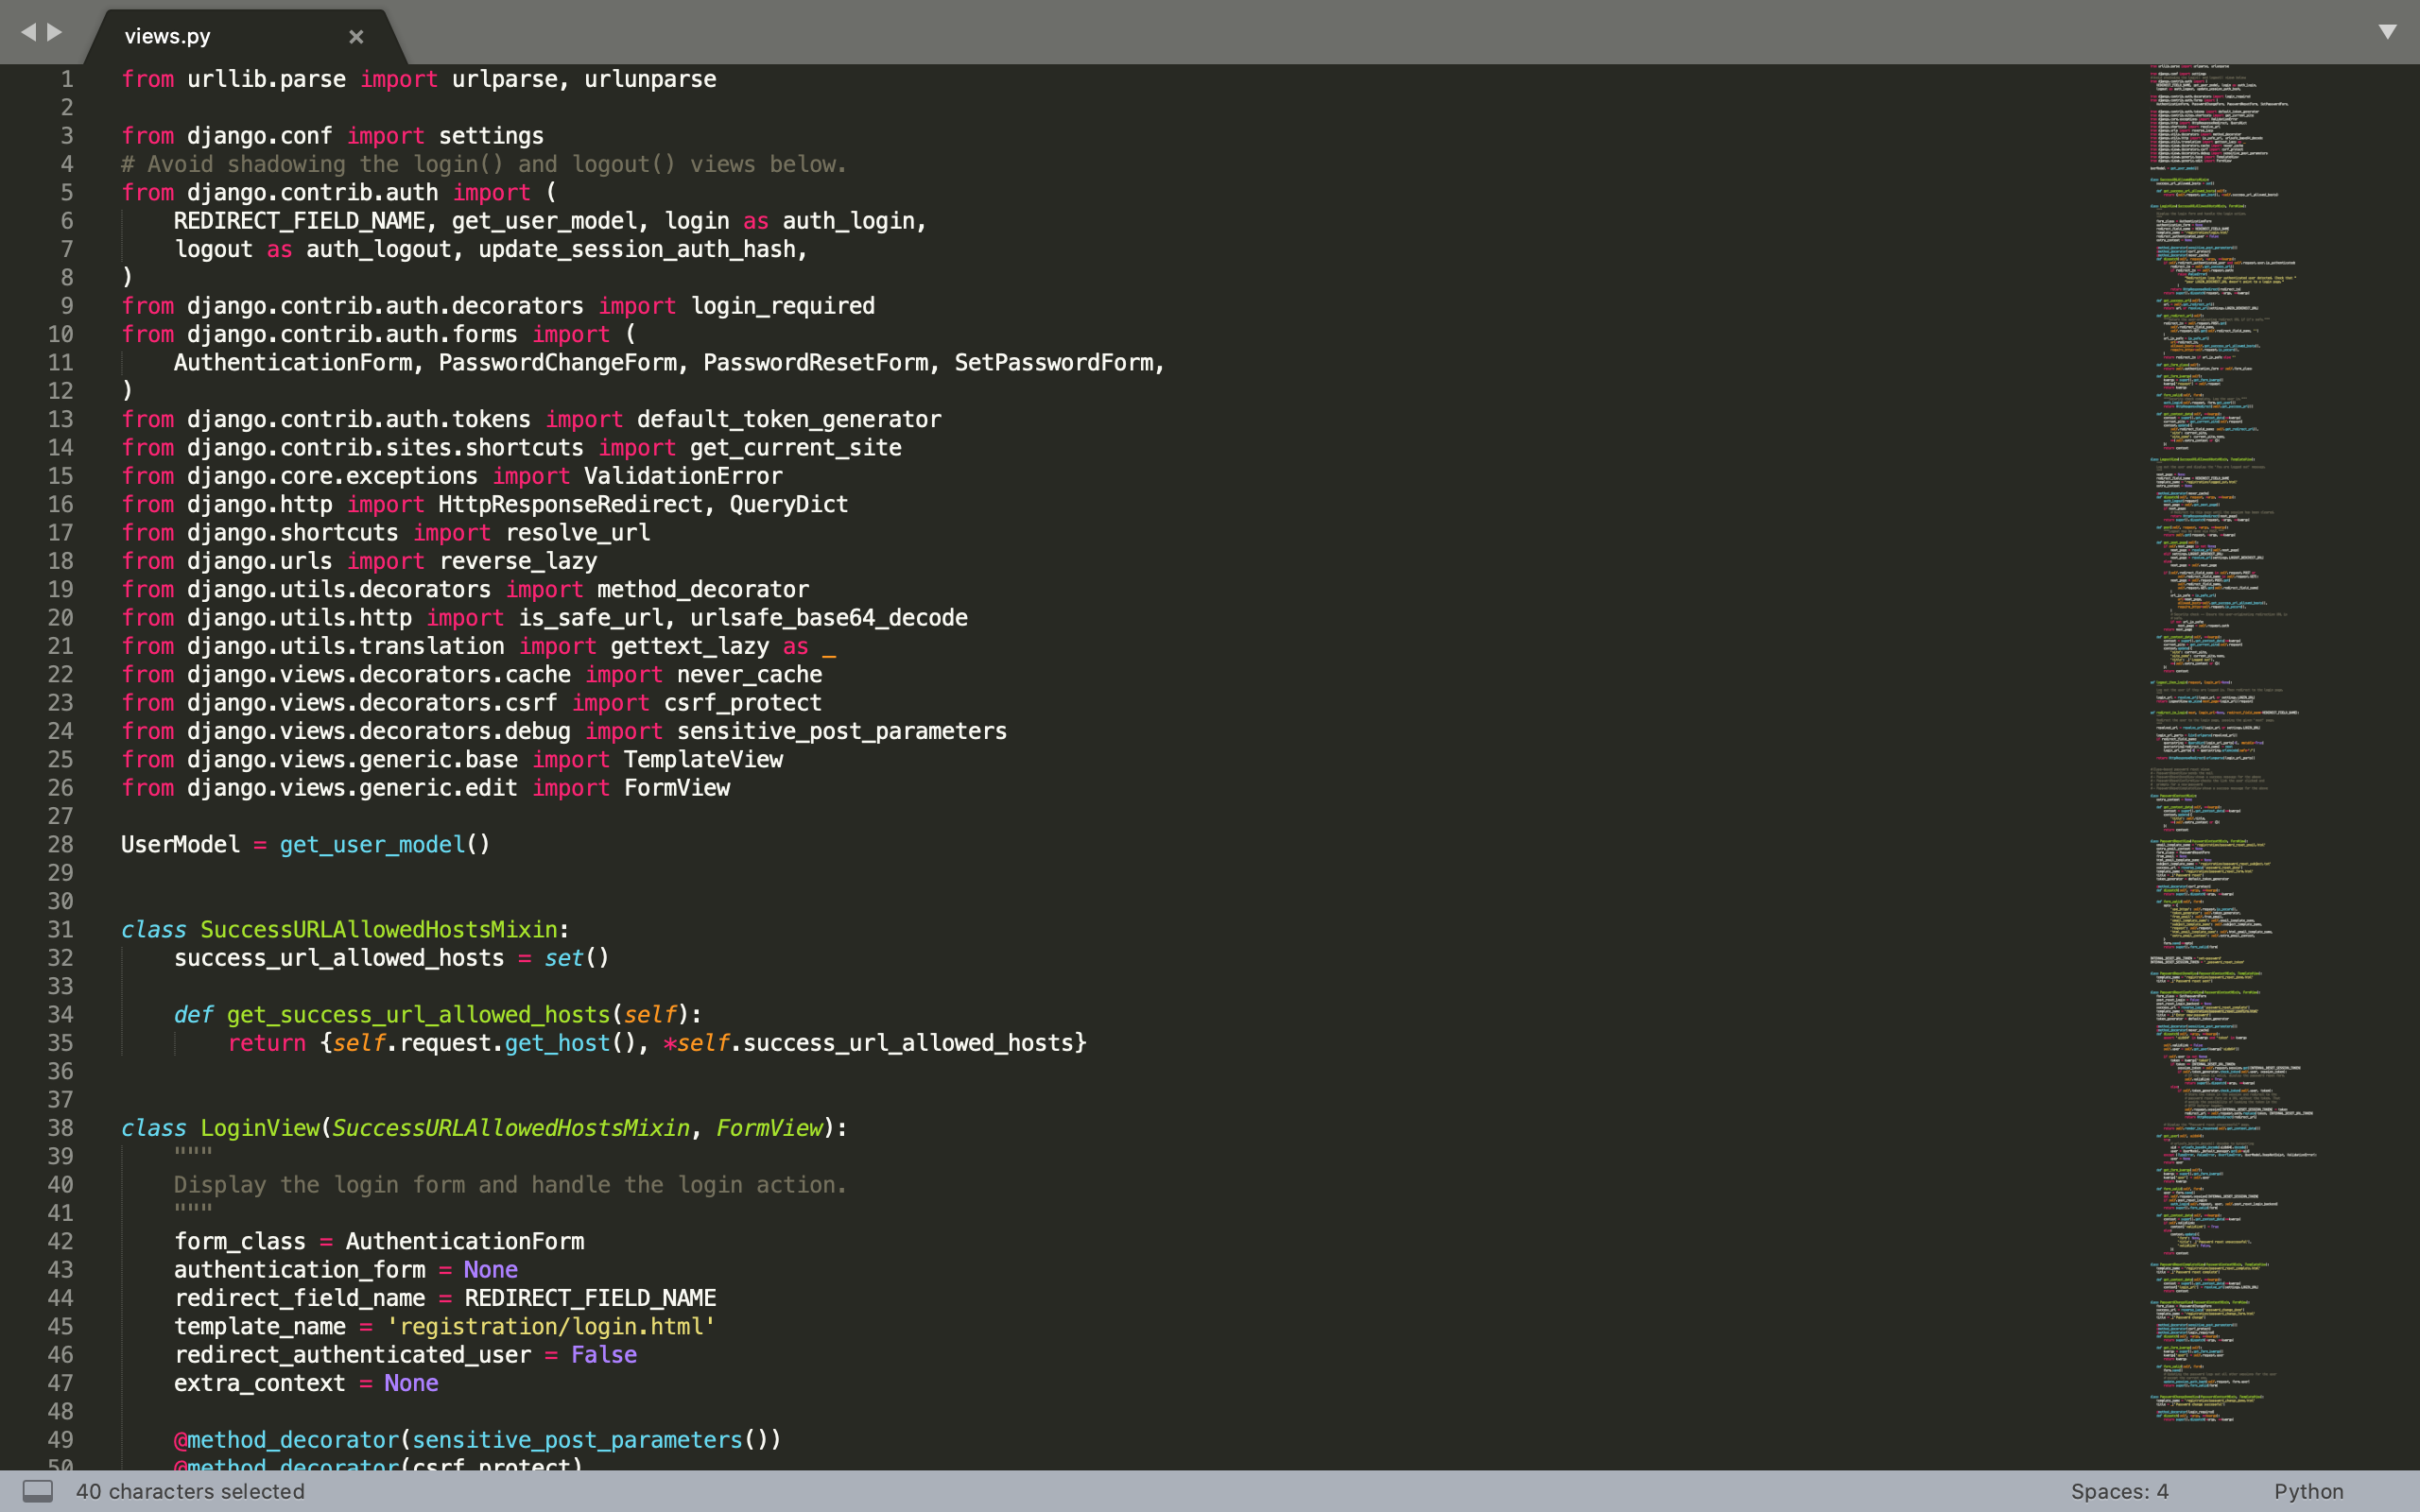
Task: Click the 'registration/login.html' string
Action: coord(551,1326)
